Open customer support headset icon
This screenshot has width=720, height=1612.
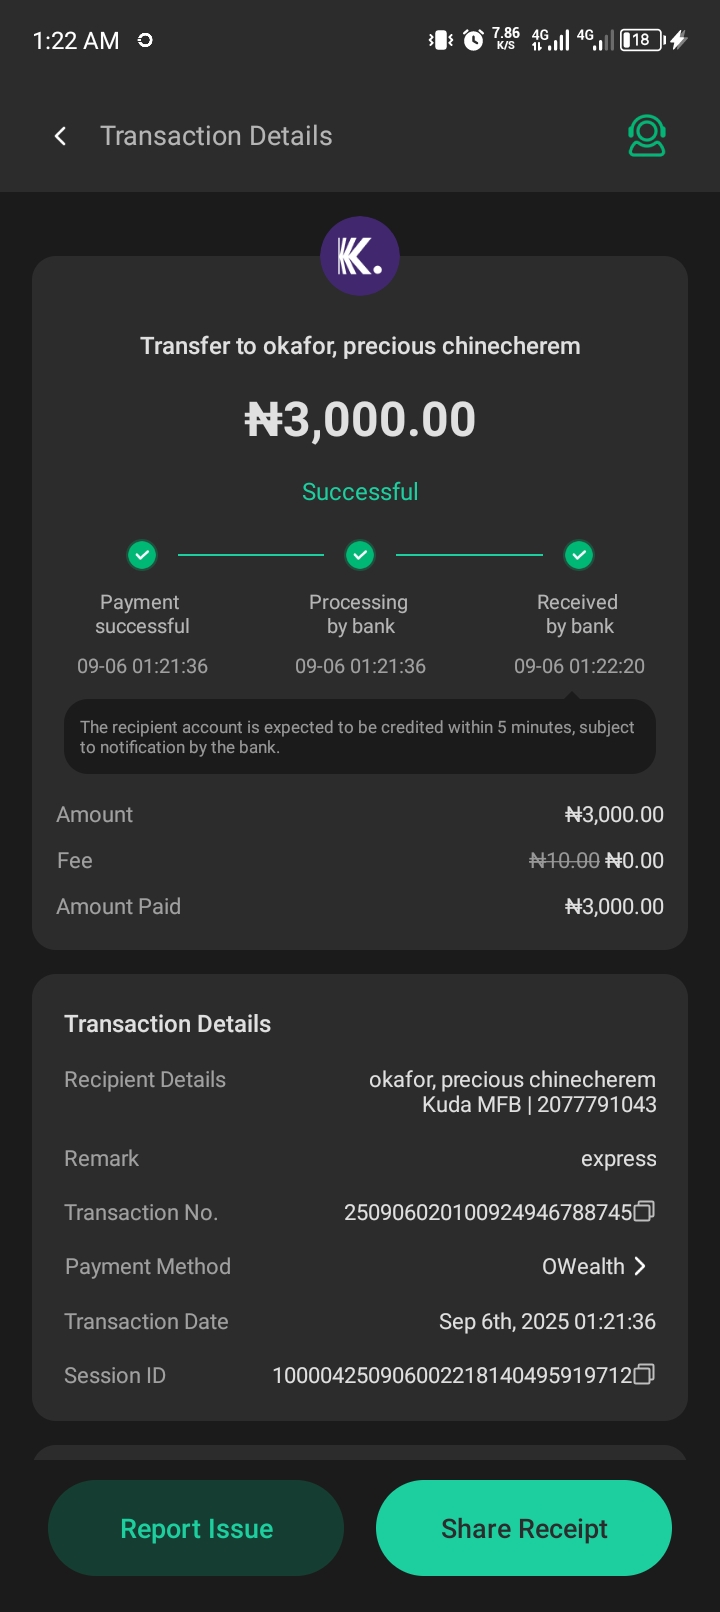pyautogui.click(x=647, y=136)
